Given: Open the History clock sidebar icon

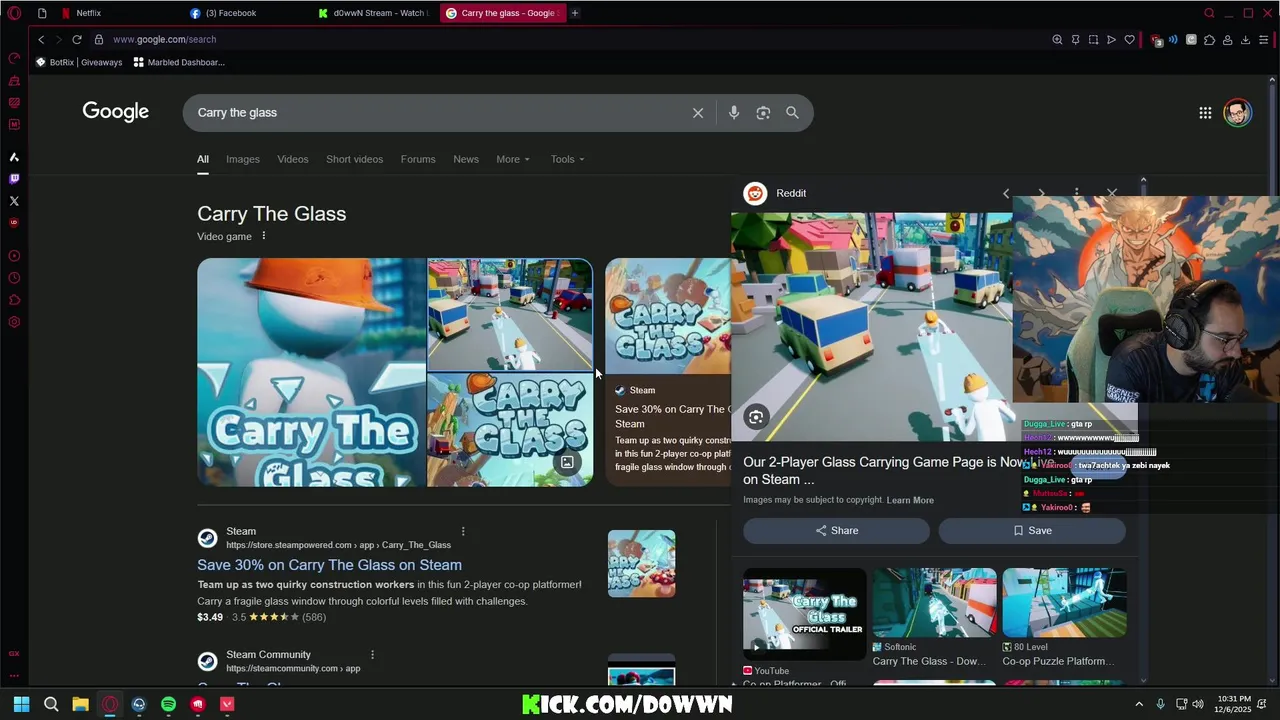Looking at the screenshot, I should 14,278.
